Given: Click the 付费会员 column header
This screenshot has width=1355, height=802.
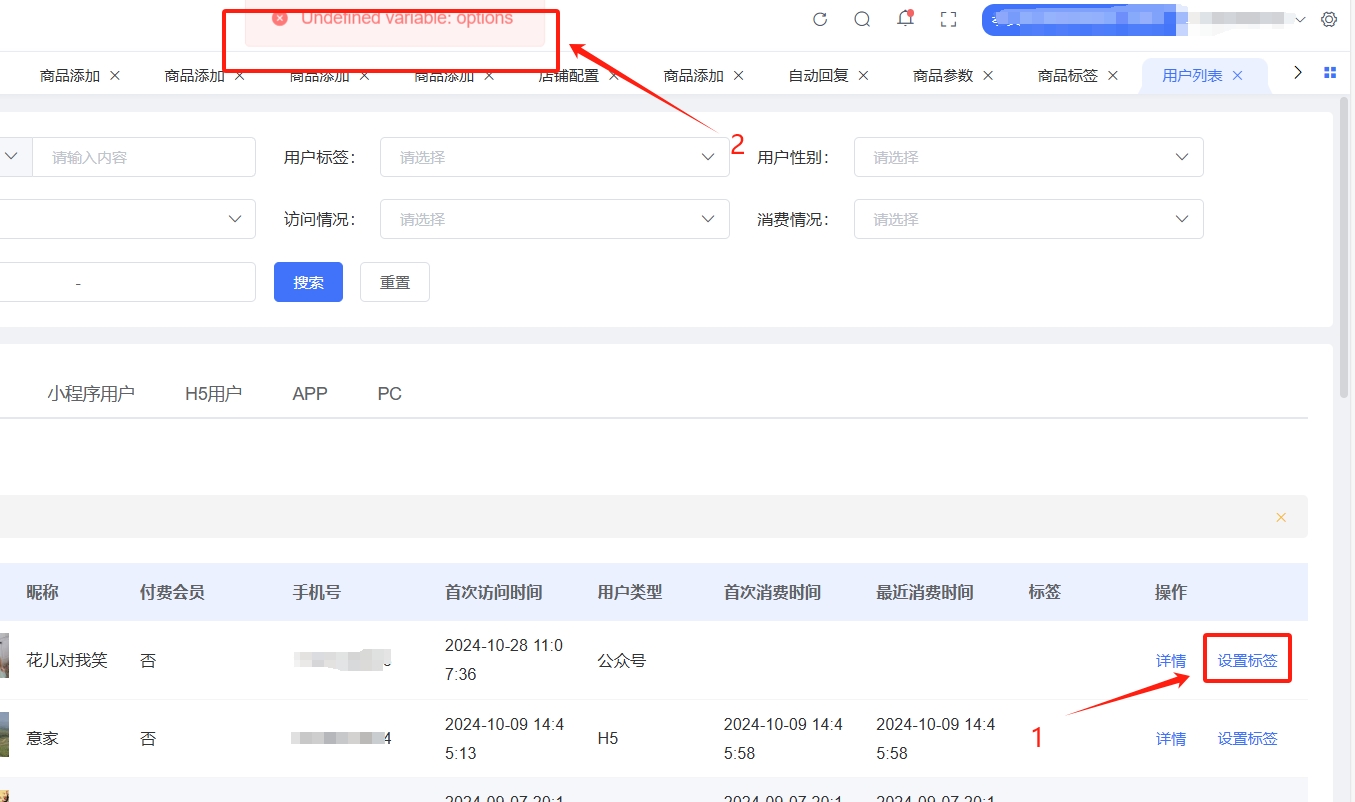Looking at the screenshot, I should point(172,592).
